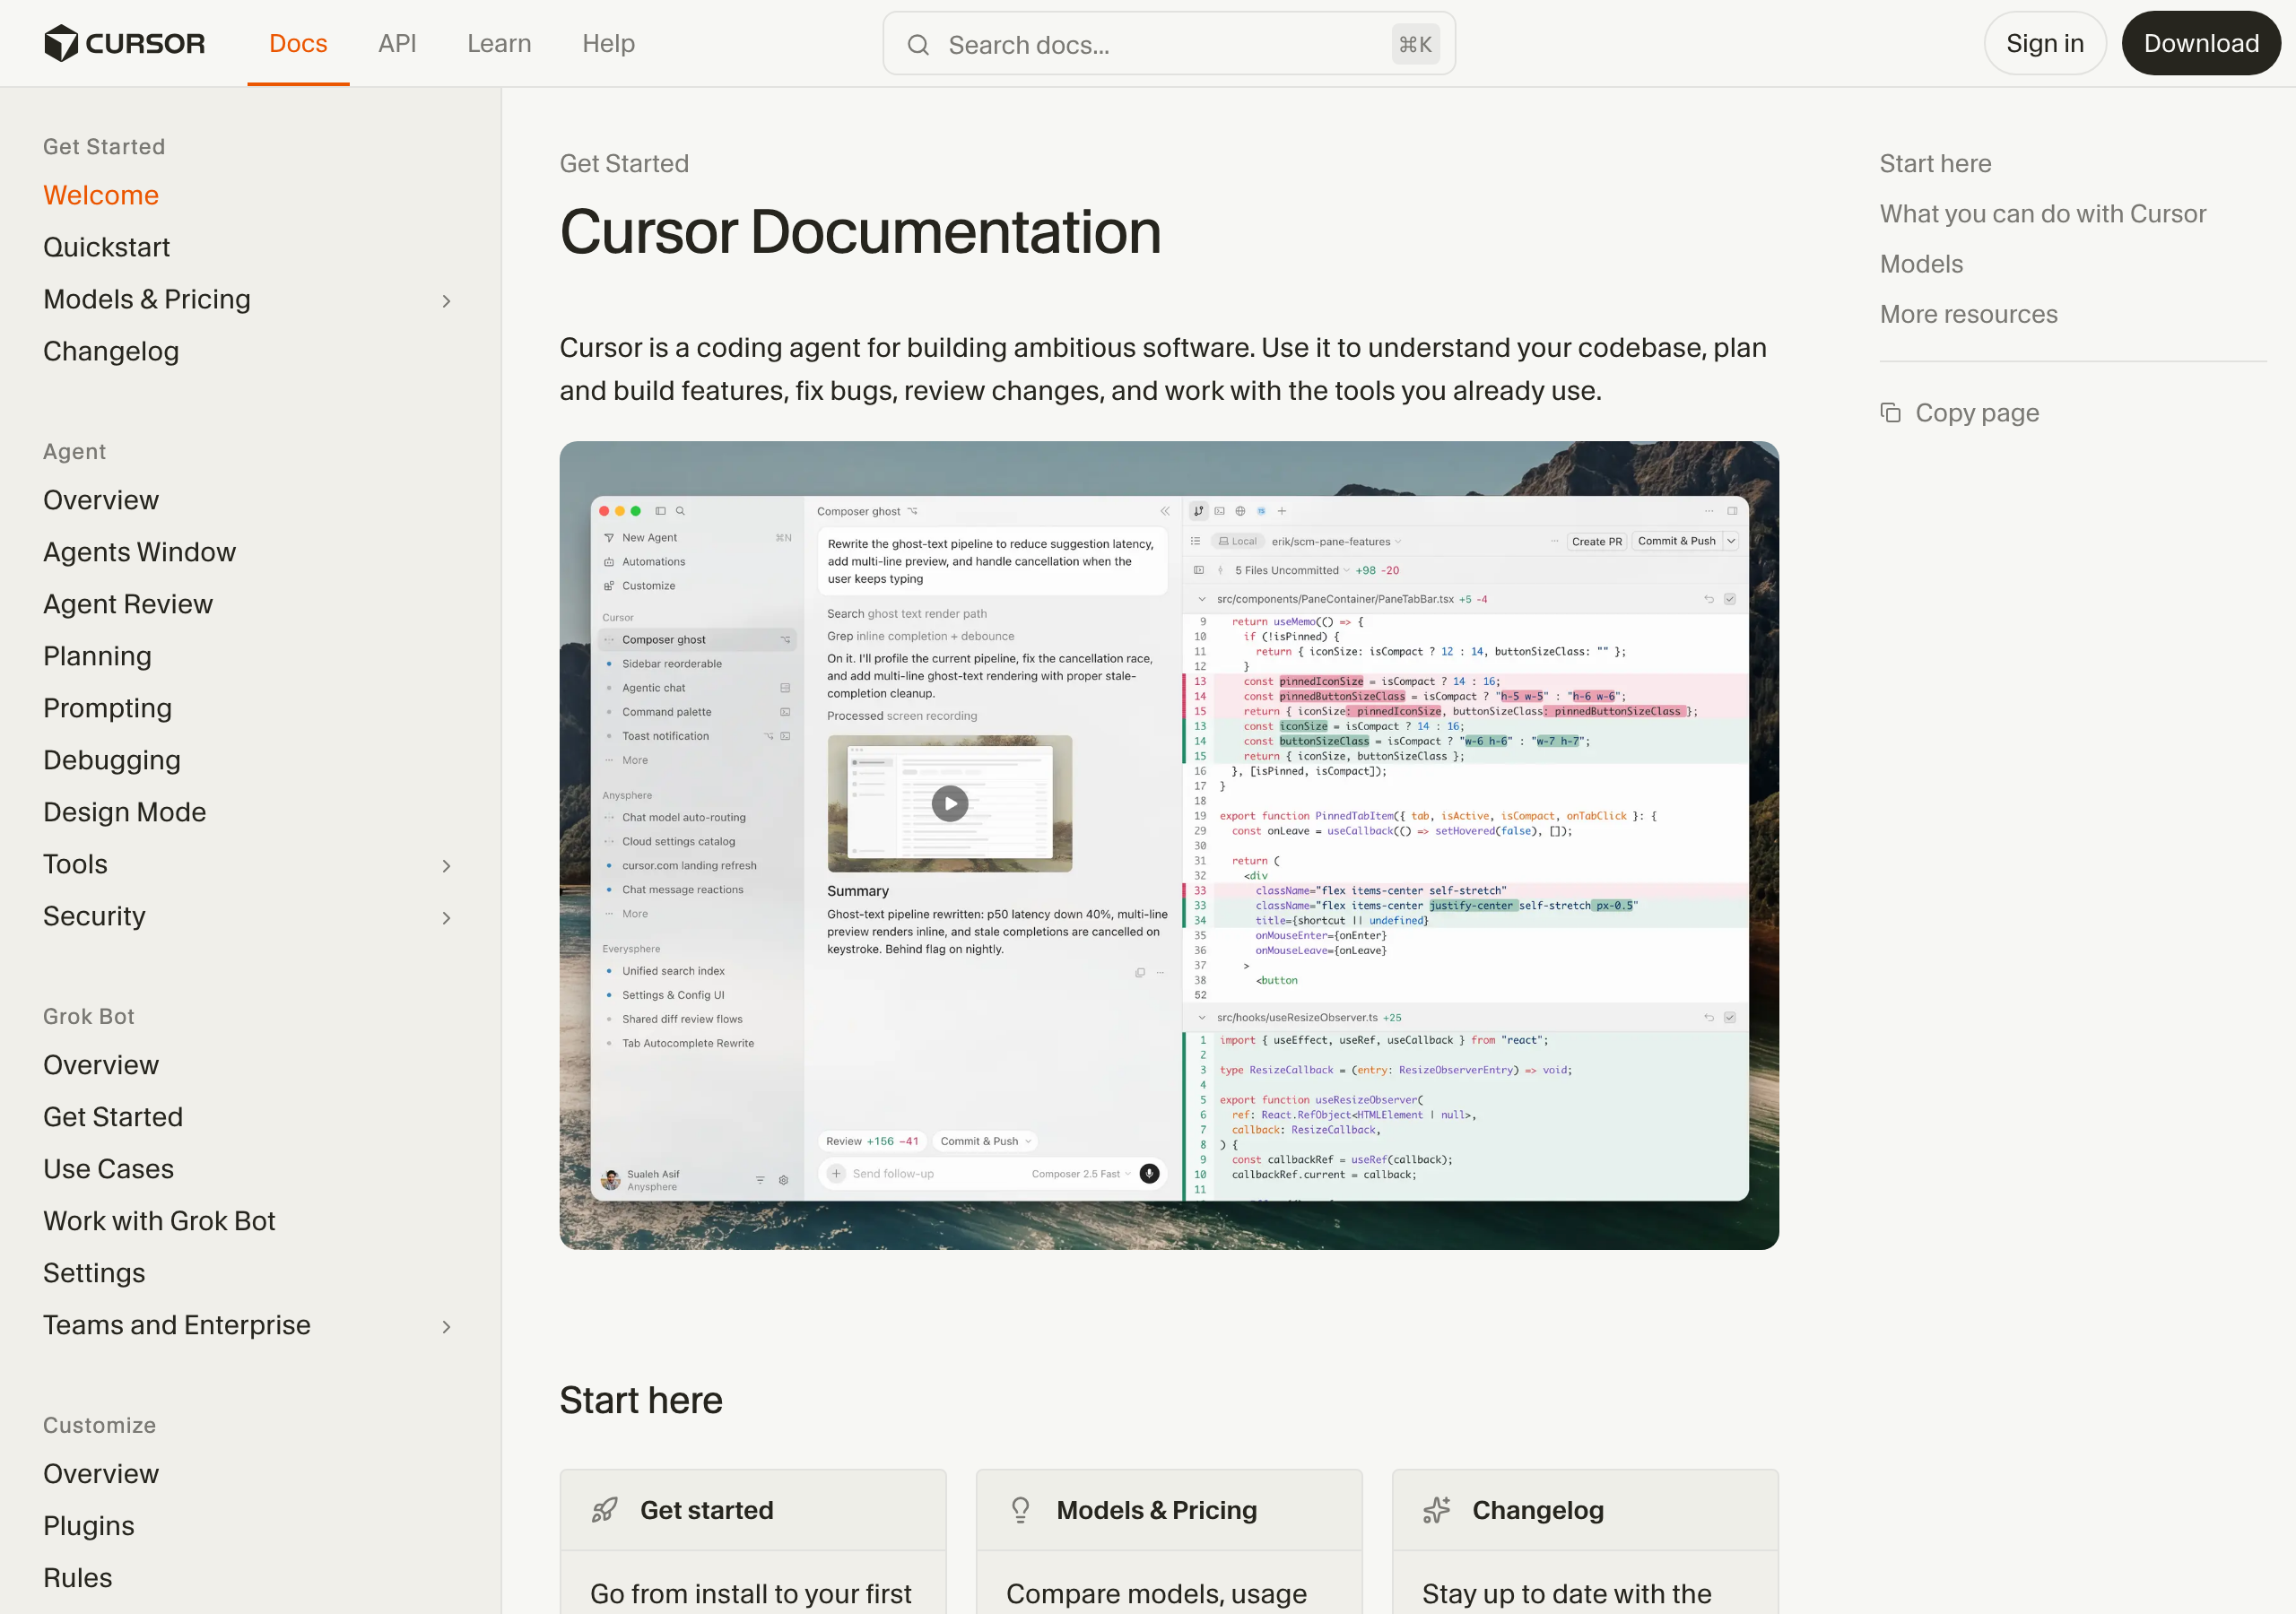Toggle the stage checkbox for PaneTabBar.tsx file
The image size is (2296, 1614).
[1730, 599]
